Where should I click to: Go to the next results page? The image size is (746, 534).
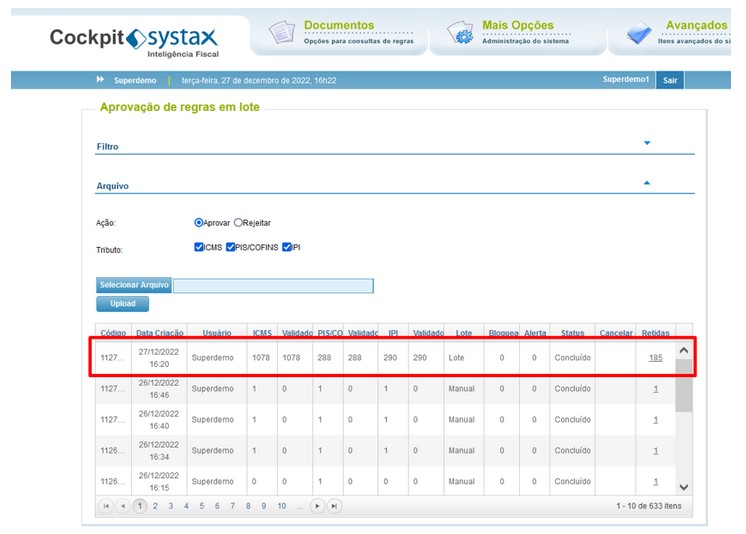coord(317,506)
